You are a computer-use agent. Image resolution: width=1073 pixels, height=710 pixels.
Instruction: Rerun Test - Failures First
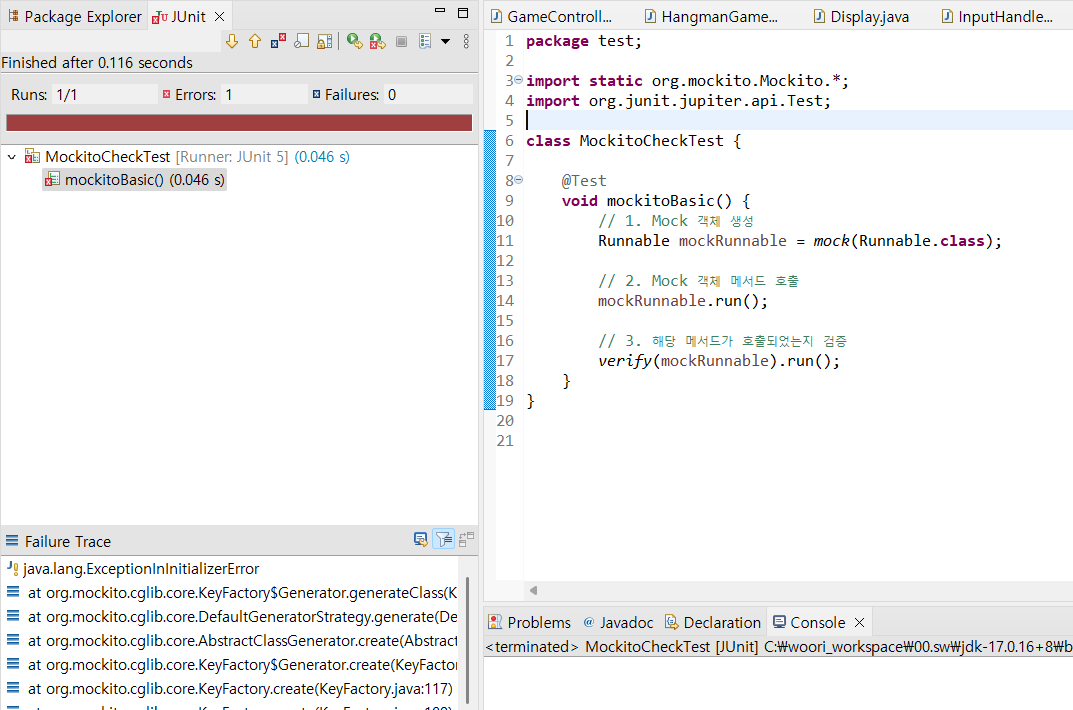coord(377,41)
